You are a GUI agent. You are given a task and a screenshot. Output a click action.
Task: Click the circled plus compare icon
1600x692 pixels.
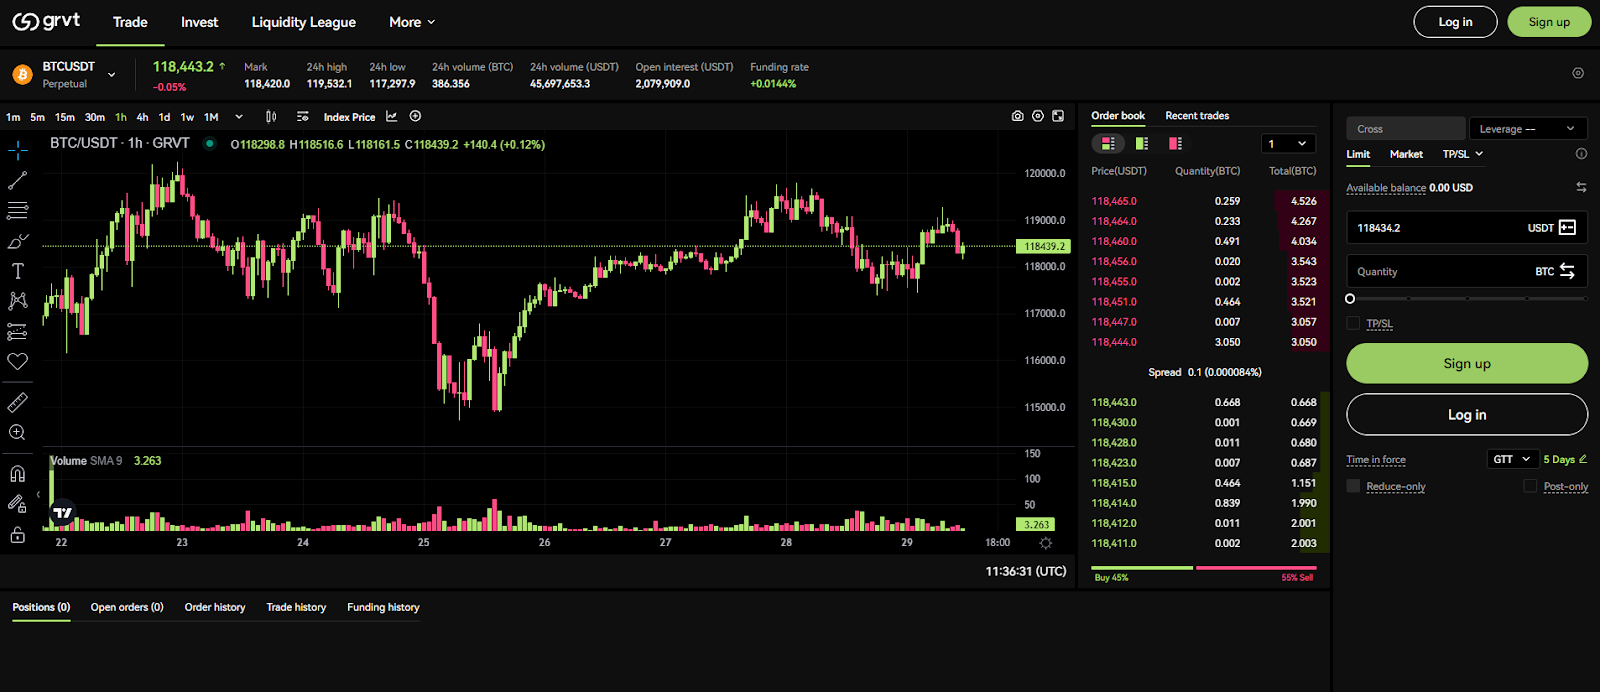pyautogui.click(x=415, y=116)
